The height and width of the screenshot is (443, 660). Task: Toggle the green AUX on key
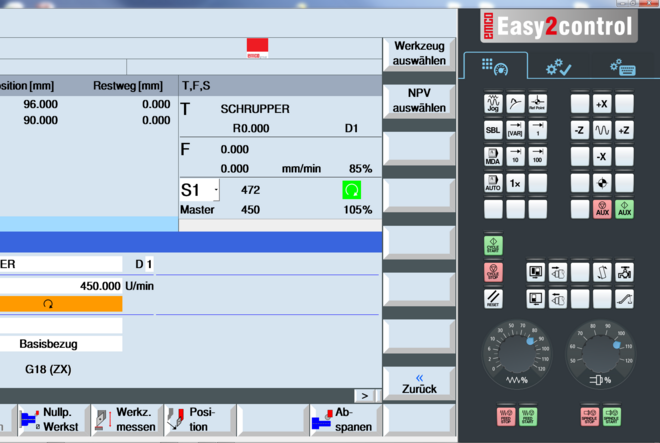[624, 209]
